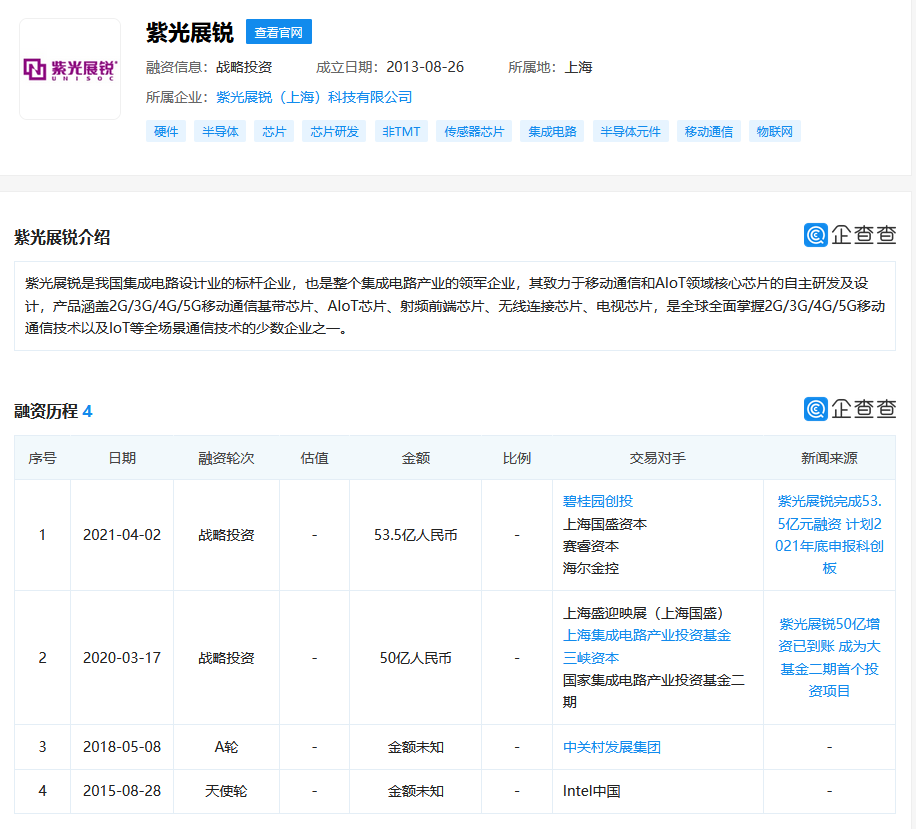Viewport: 916px width, 829px height.
Task: Click the 天使轮 round cell
Action: [226, 791]
